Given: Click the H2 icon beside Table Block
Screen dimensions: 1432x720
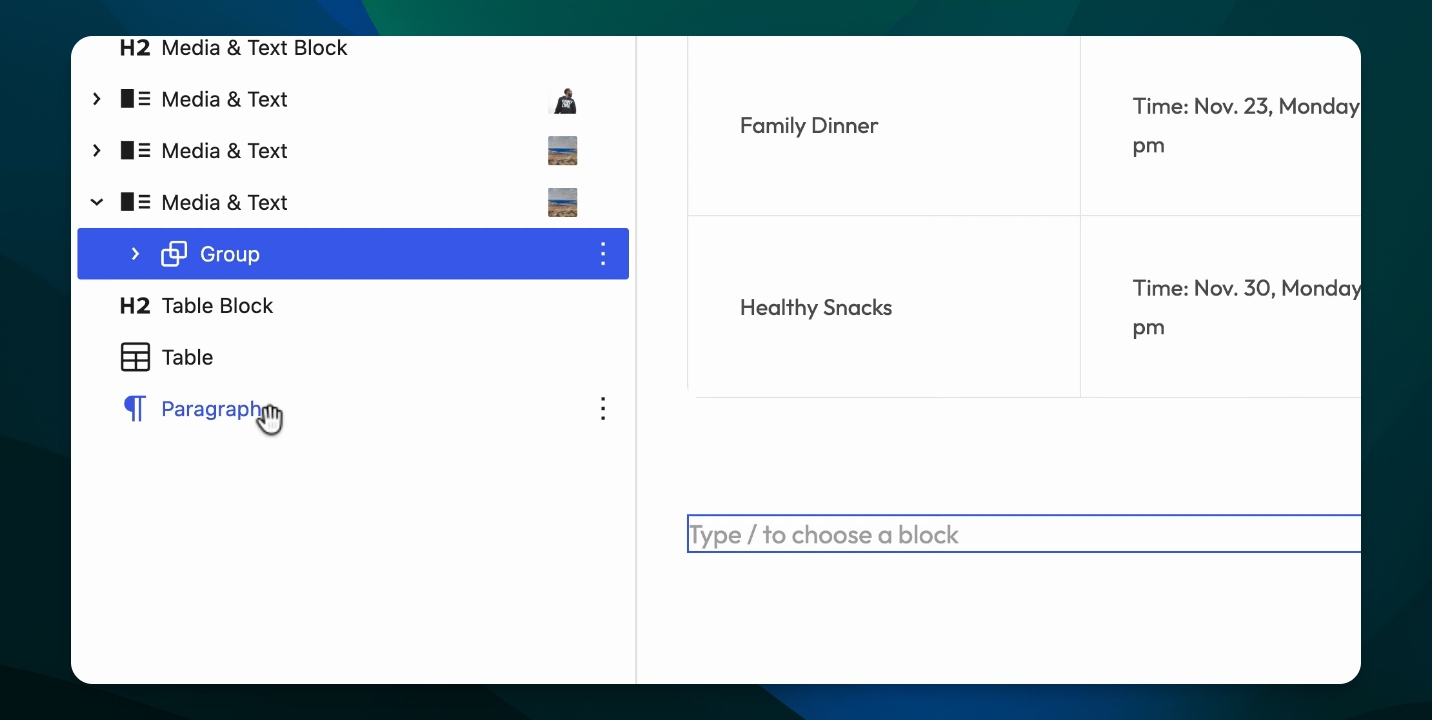Looking at the screenshot, I should 135,306.
